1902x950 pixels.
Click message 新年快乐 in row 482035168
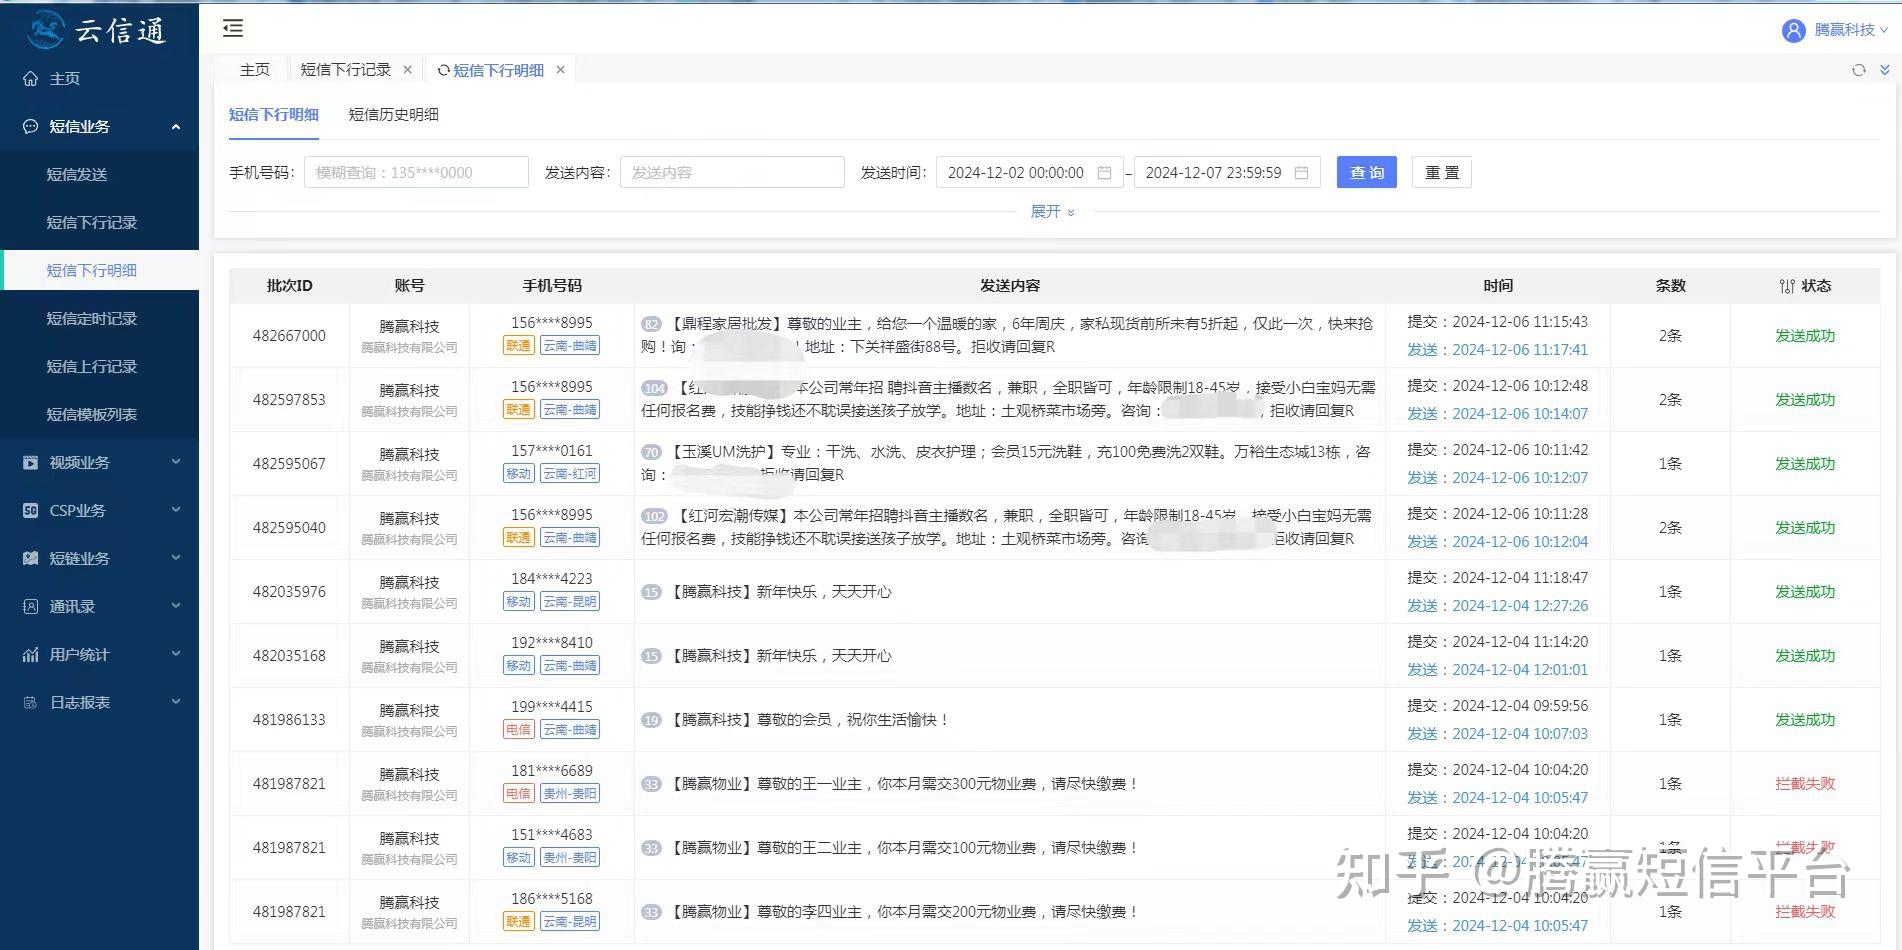click(x=781, y=656)
